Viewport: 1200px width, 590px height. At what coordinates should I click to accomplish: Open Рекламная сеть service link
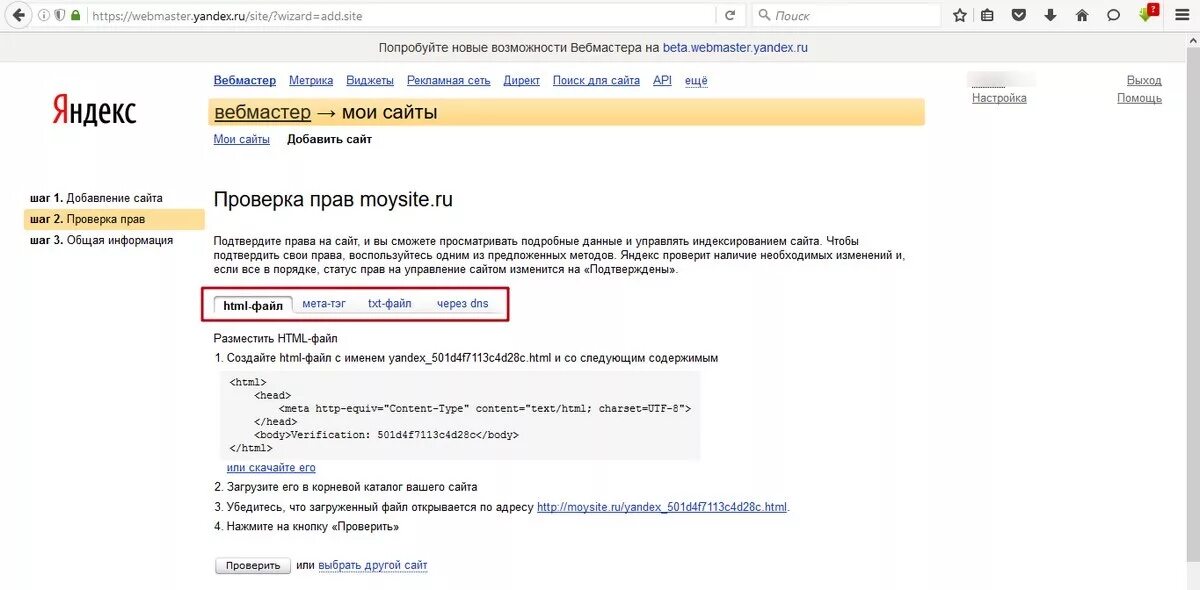click(x=449, y=80)
